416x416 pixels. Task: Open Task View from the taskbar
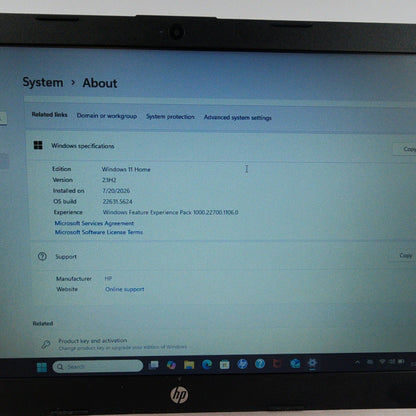click(153, 365)
